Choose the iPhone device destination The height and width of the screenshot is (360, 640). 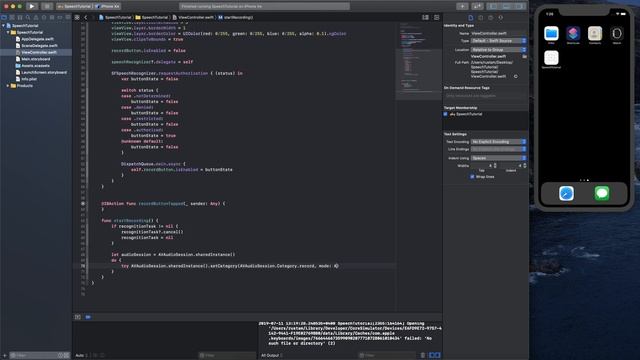[107, 7]
